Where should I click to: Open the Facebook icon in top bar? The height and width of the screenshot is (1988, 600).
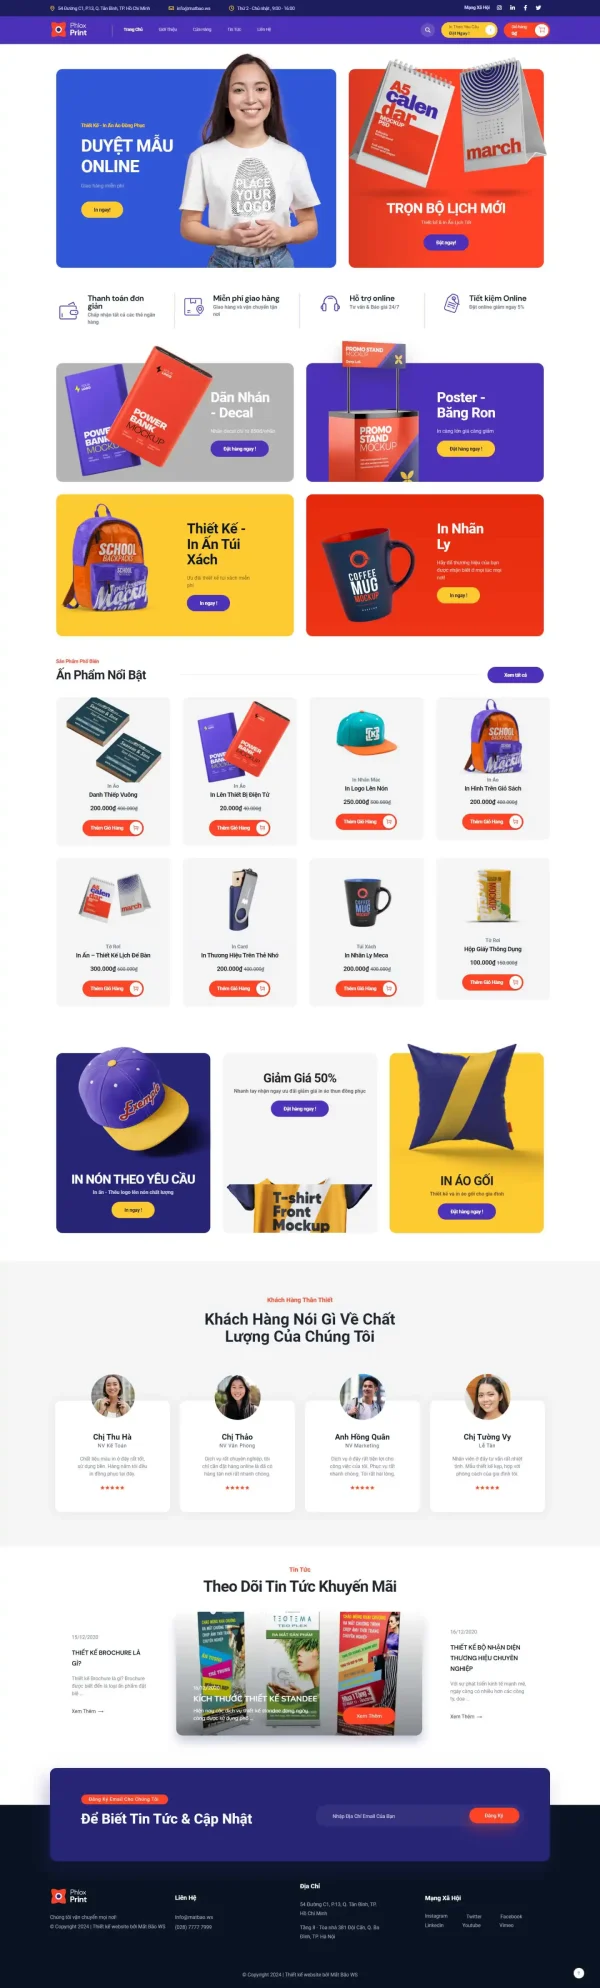[x=525, y=7]
